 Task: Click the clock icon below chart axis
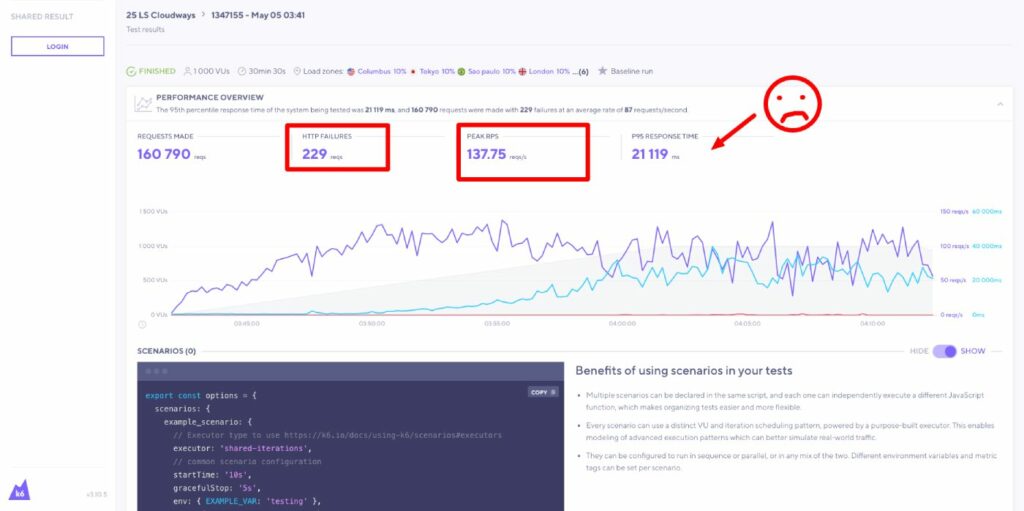142,324
